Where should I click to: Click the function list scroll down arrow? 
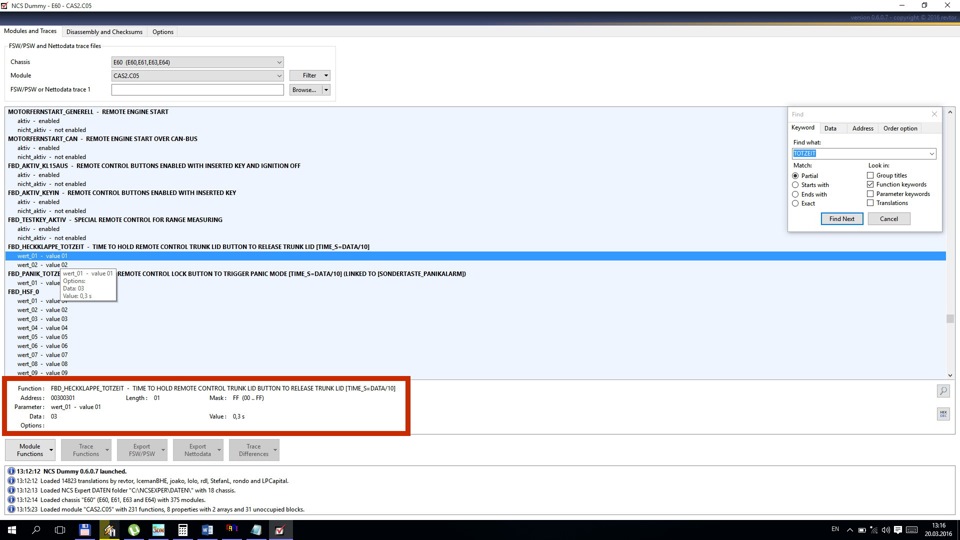950,375
